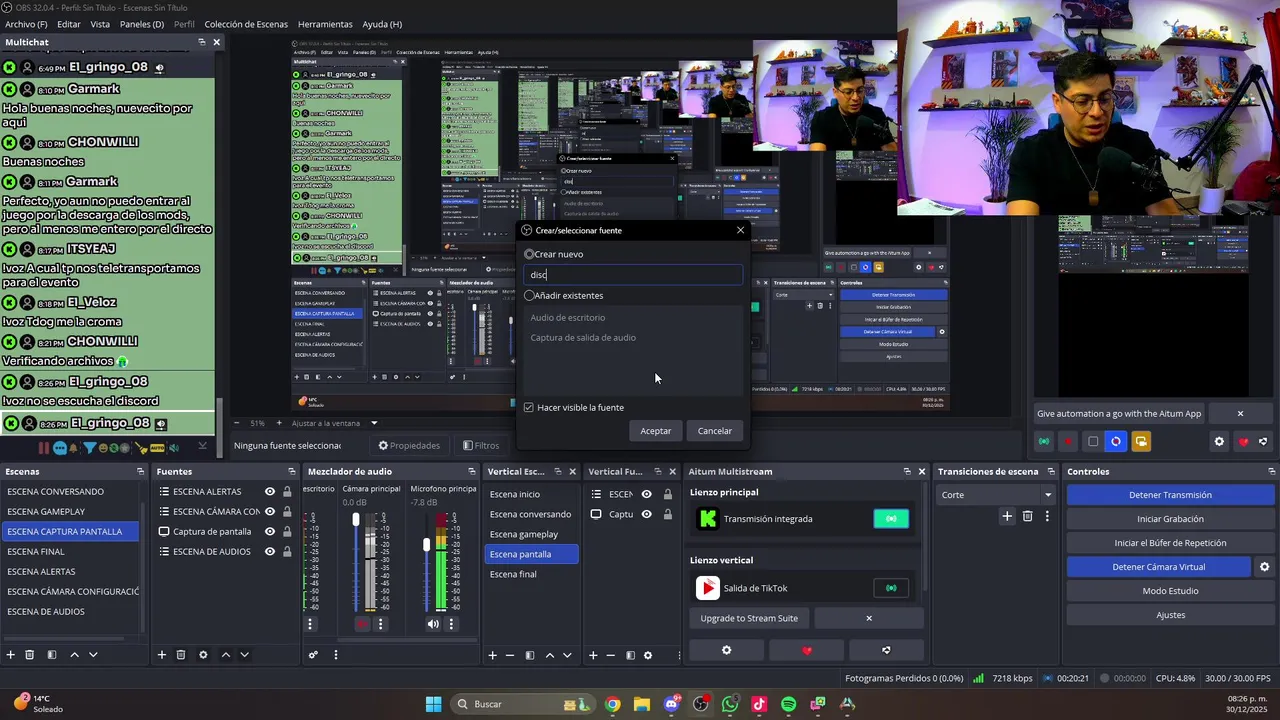Click Aceptar in Crear/seleccionar fuente dialog
The height and width of the screenshot is (720, 1280).
[656, 431]
